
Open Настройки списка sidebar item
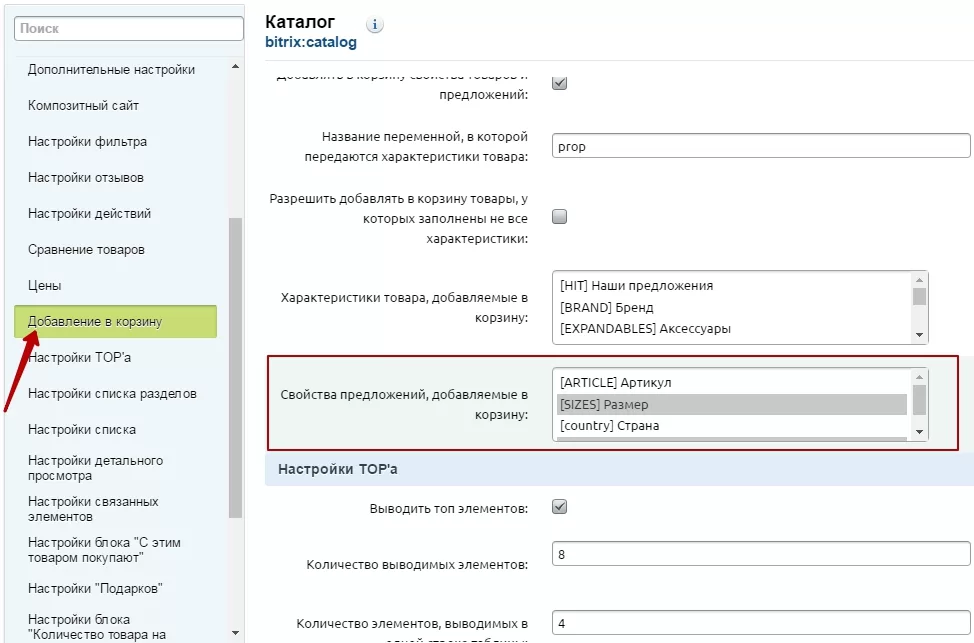[82, 430]
